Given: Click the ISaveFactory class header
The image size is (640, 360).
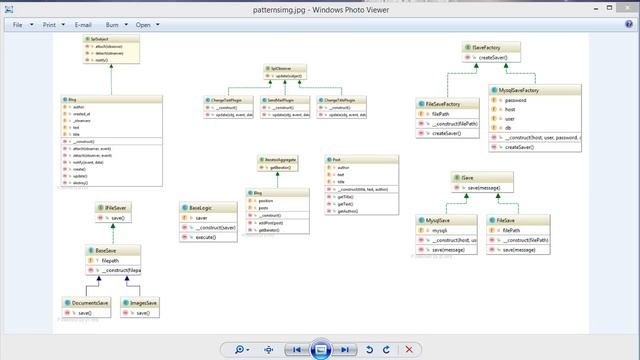Looking at the screenshot, I should coord(491,47).
